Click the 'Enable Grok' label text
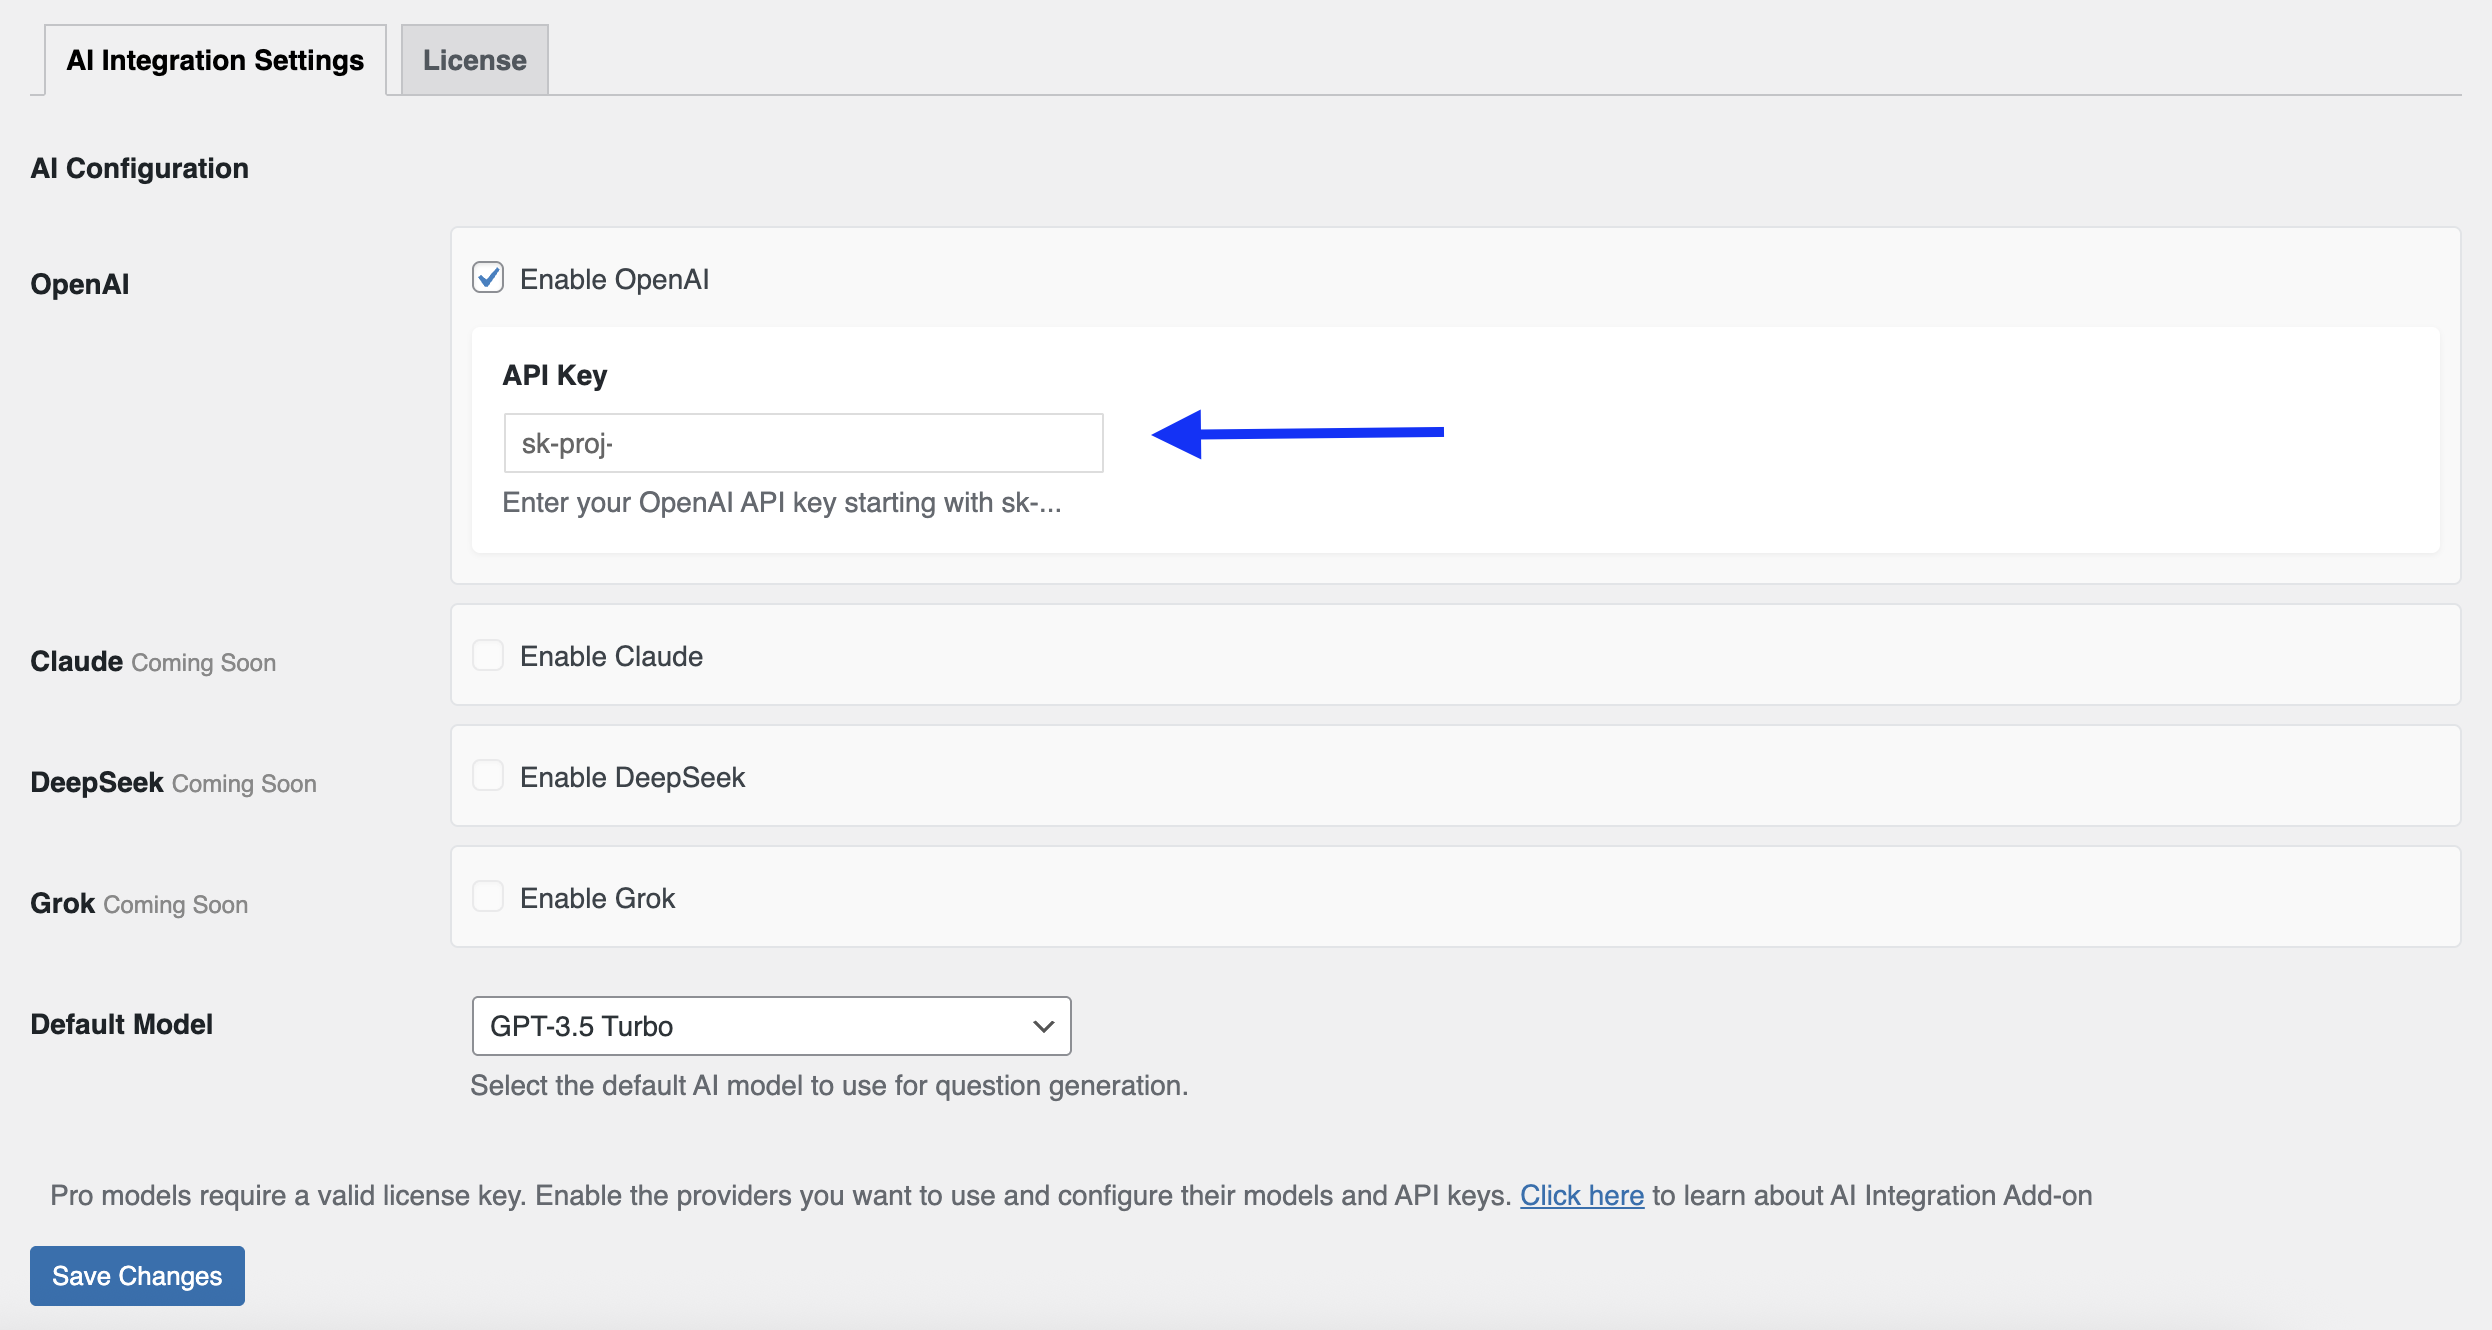The image size is (2492, 1330). [x=597, y=898]
